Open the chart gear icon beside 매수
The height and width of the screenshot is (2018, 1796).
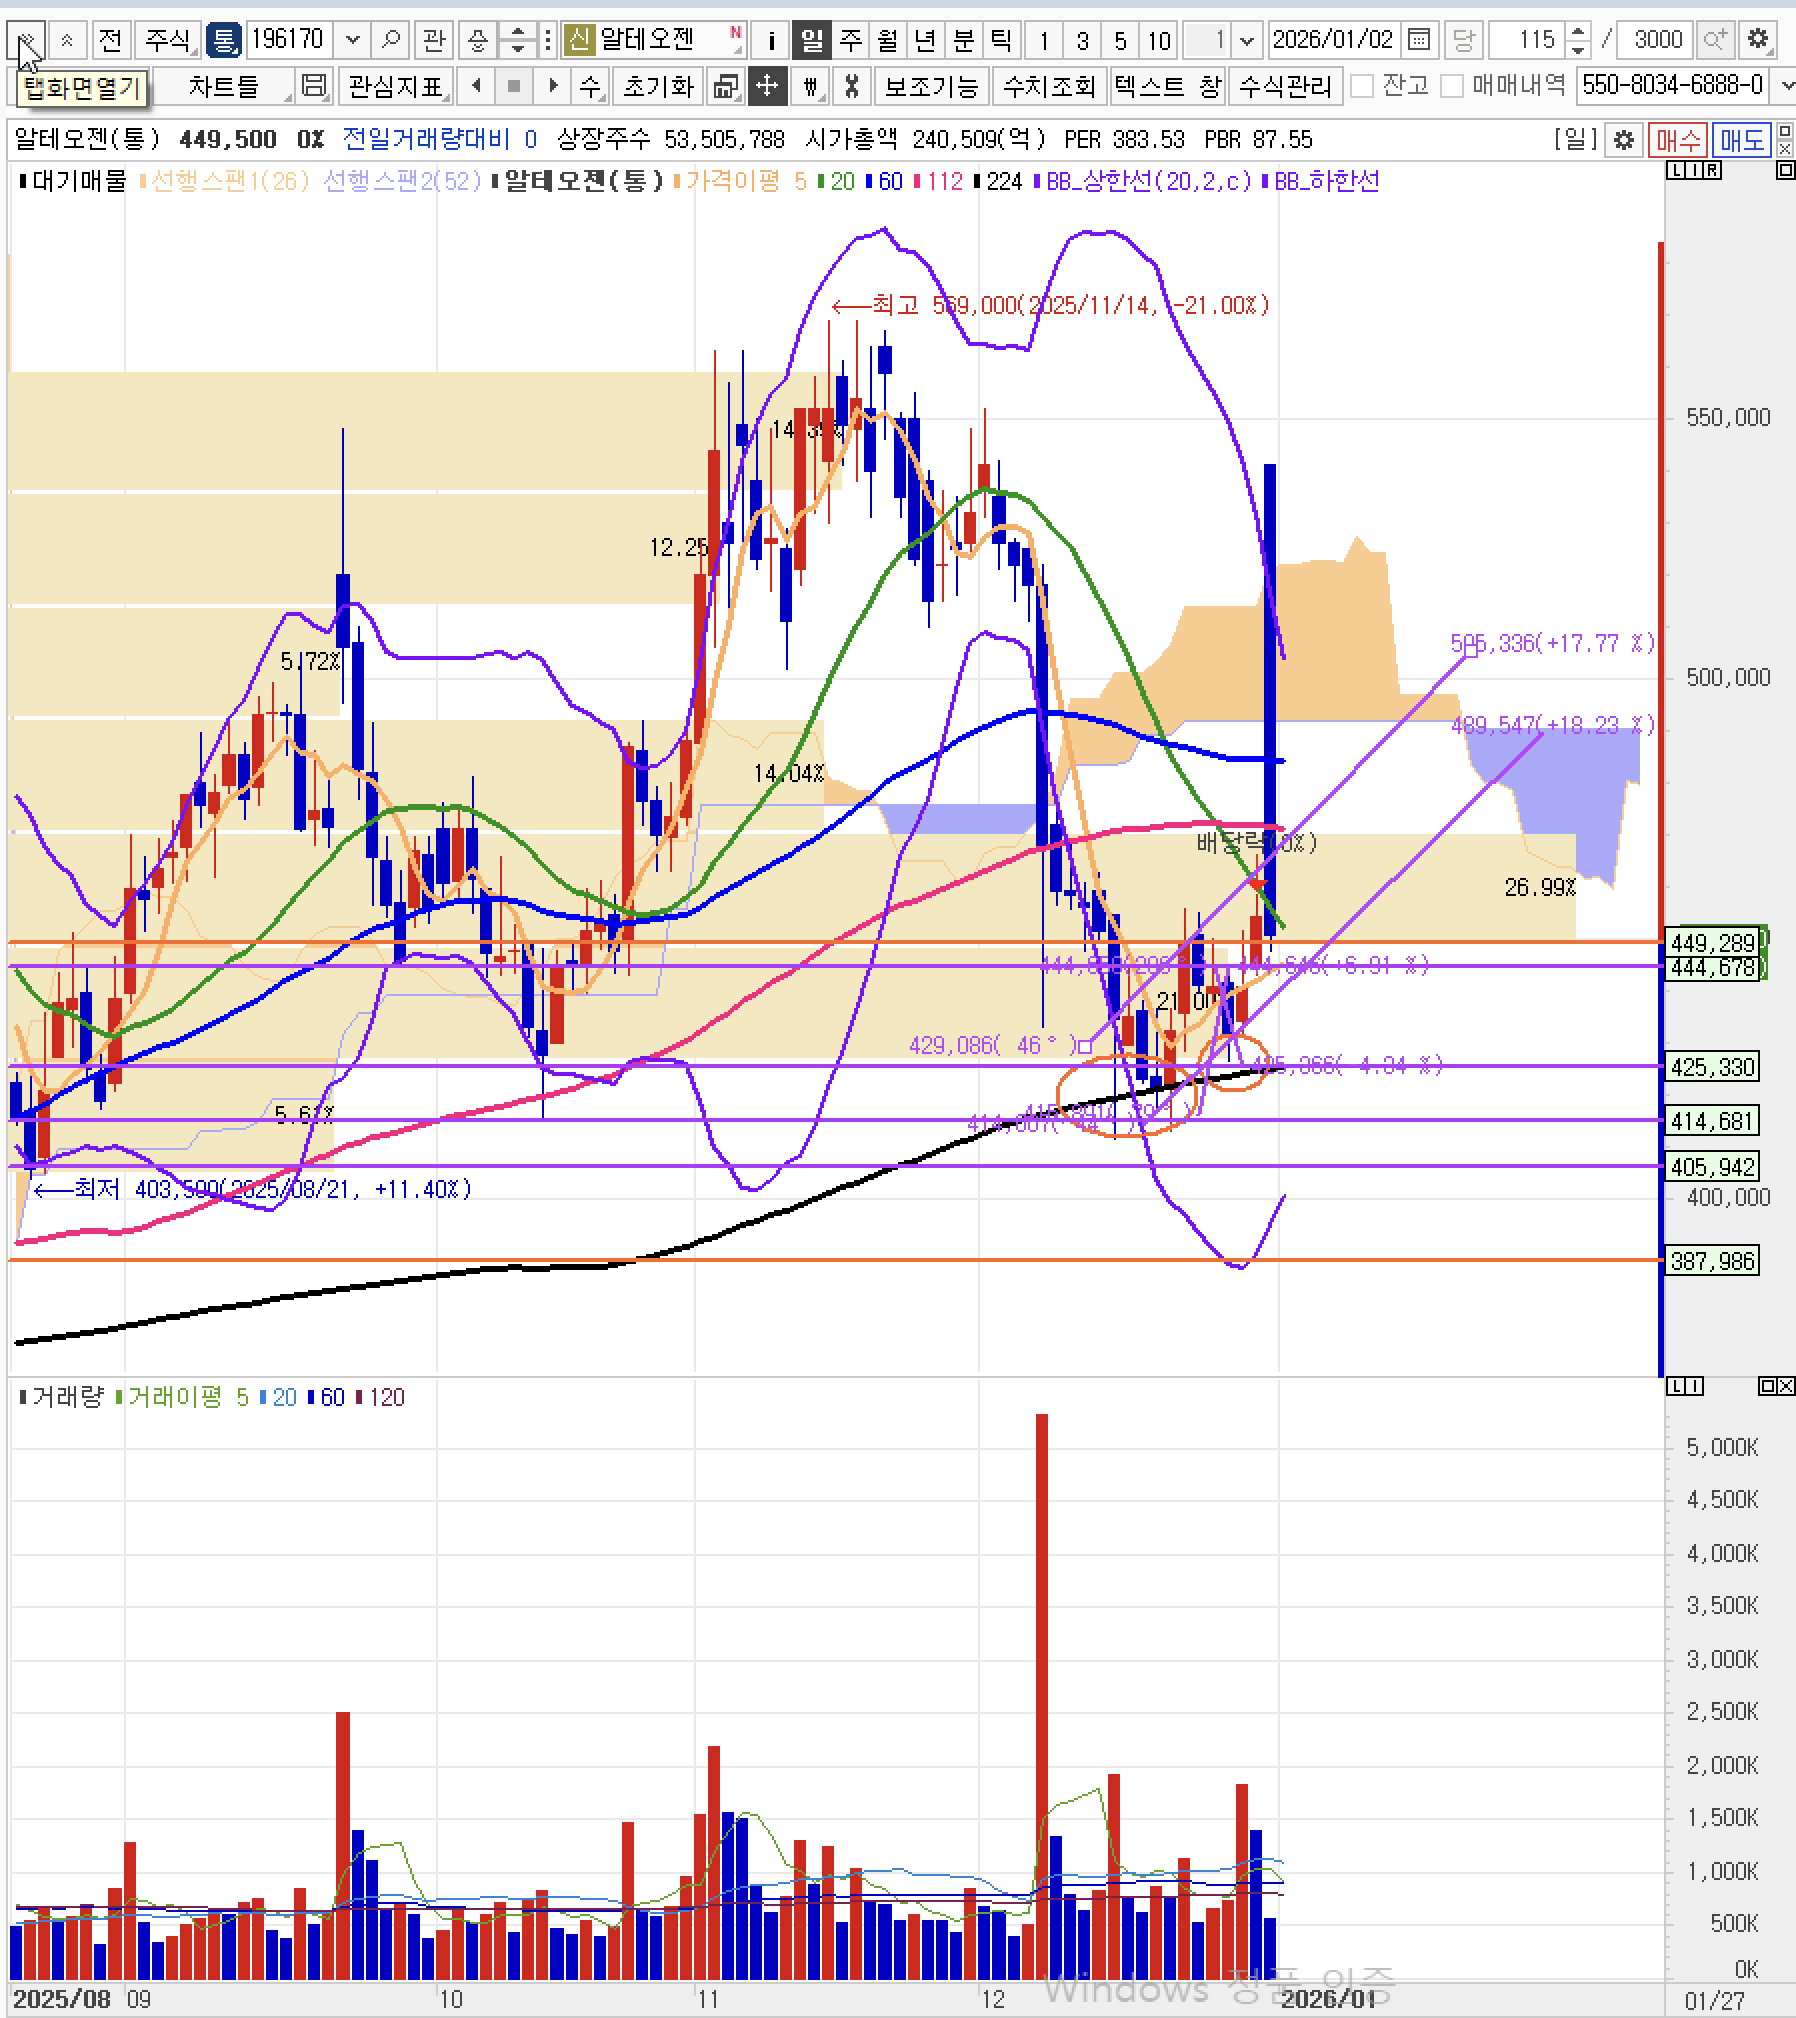tap(1624, 139)
